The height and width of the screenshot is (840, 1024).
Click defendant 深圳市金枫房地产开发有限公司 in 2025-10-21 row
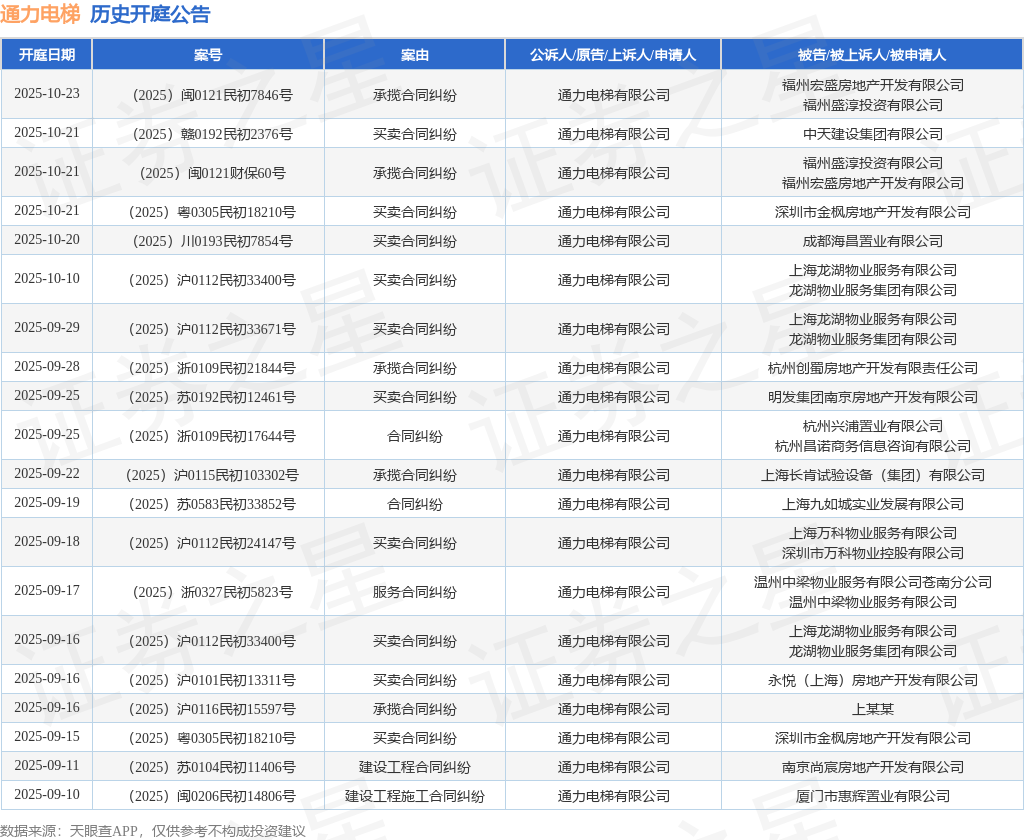pyautogui.click(x=872, y=212)
